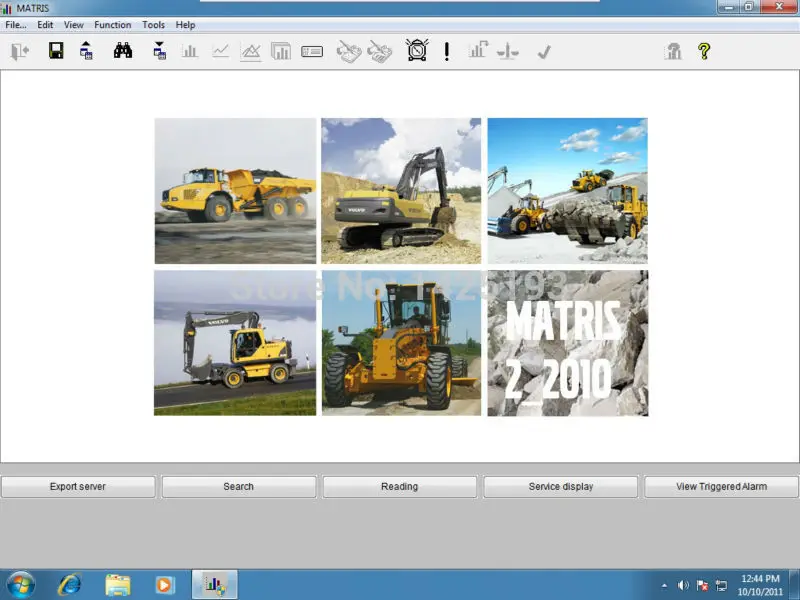Open Internet Explorer from the taskbar
Viewport: 800px width, 600px height.
click(70, 584)
